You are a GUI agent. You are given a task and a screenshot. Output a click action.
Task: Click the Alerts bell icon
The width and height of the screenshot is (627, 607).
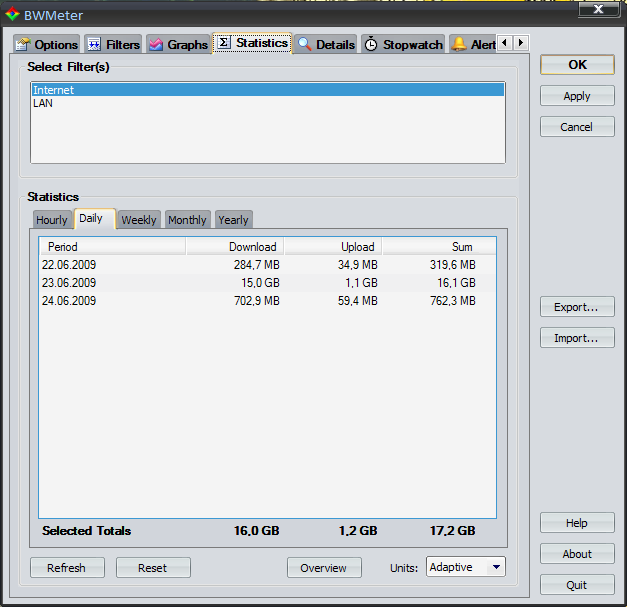(459, 44)
